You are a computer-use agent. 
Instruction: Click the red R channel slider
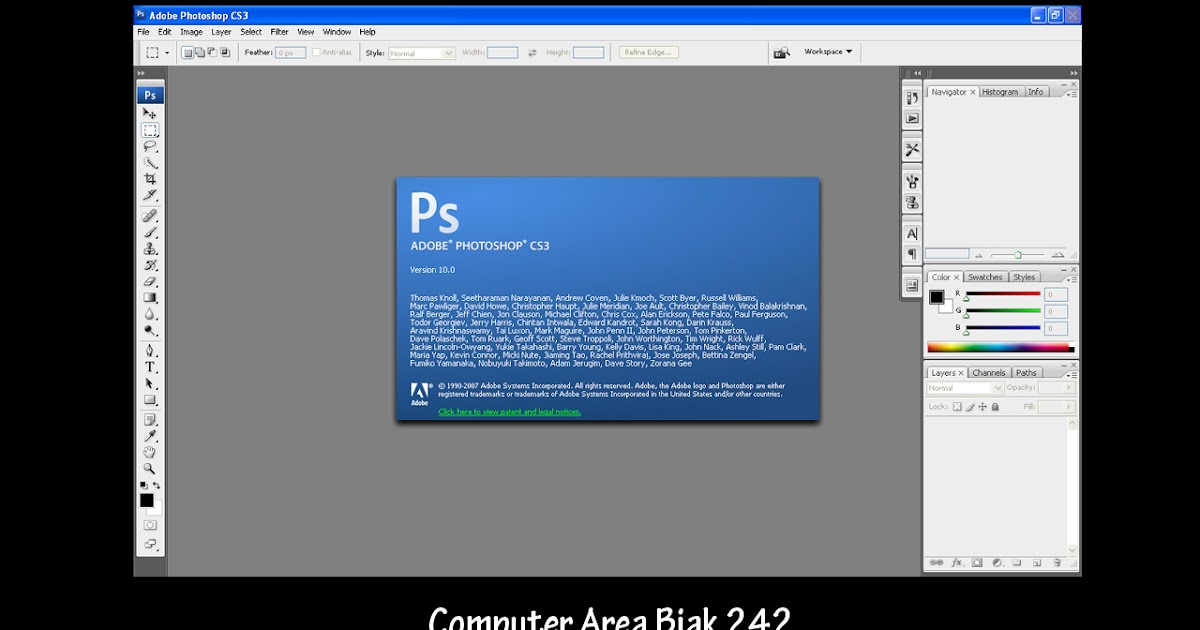(x=1002, y=294)
